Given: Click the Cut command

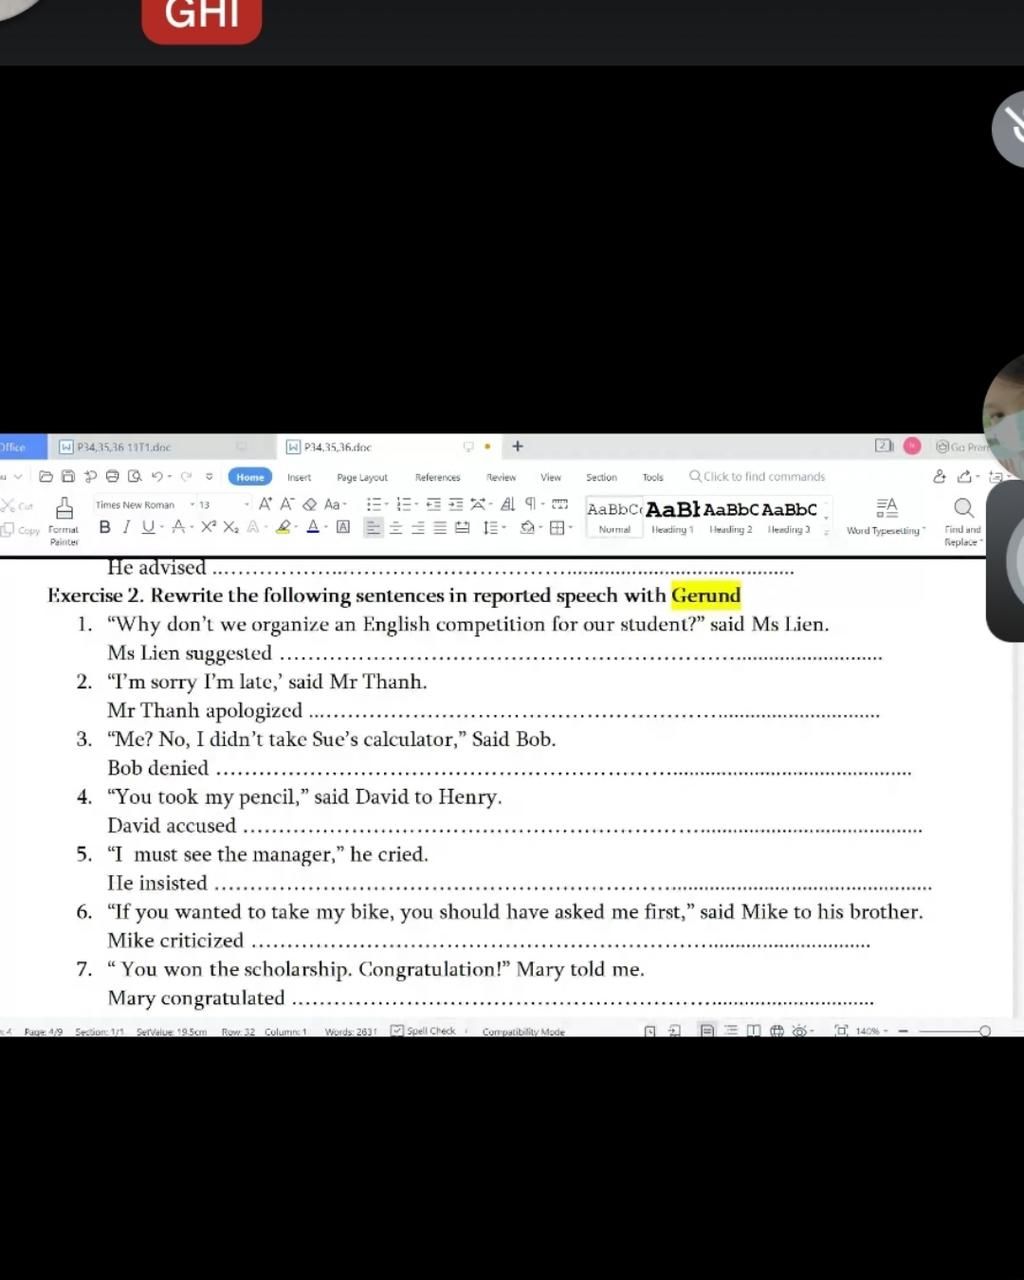Looking at the screenshot, I should (18, 506).
